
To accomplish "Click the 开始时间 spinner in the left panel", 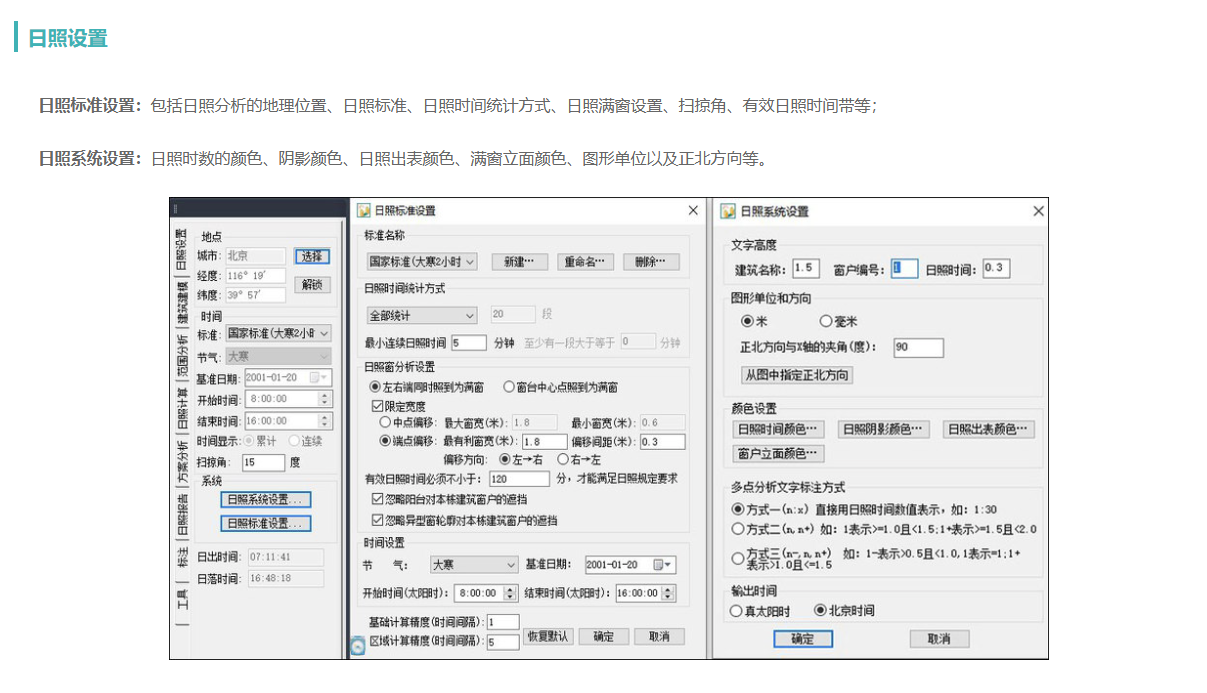I will point(324,400).
